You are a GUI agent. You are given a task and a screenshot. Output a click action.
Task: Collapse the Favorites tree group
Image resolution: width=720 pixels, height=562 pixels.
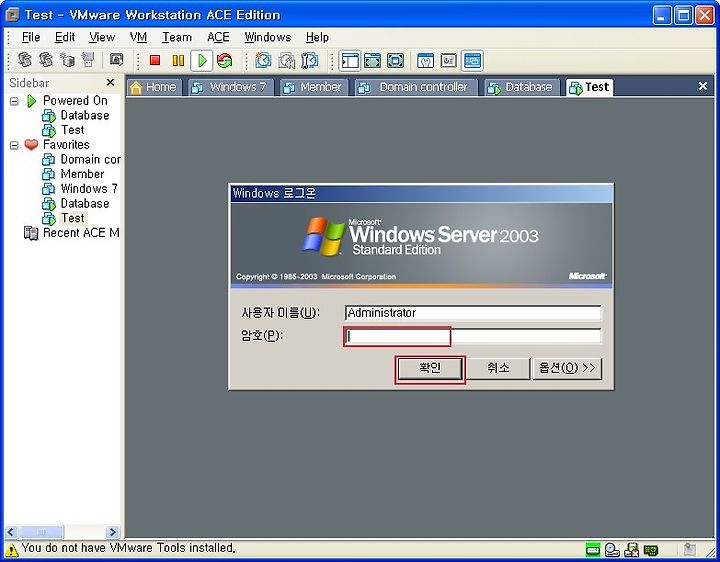pyautogui.click(x=14, y=145)
